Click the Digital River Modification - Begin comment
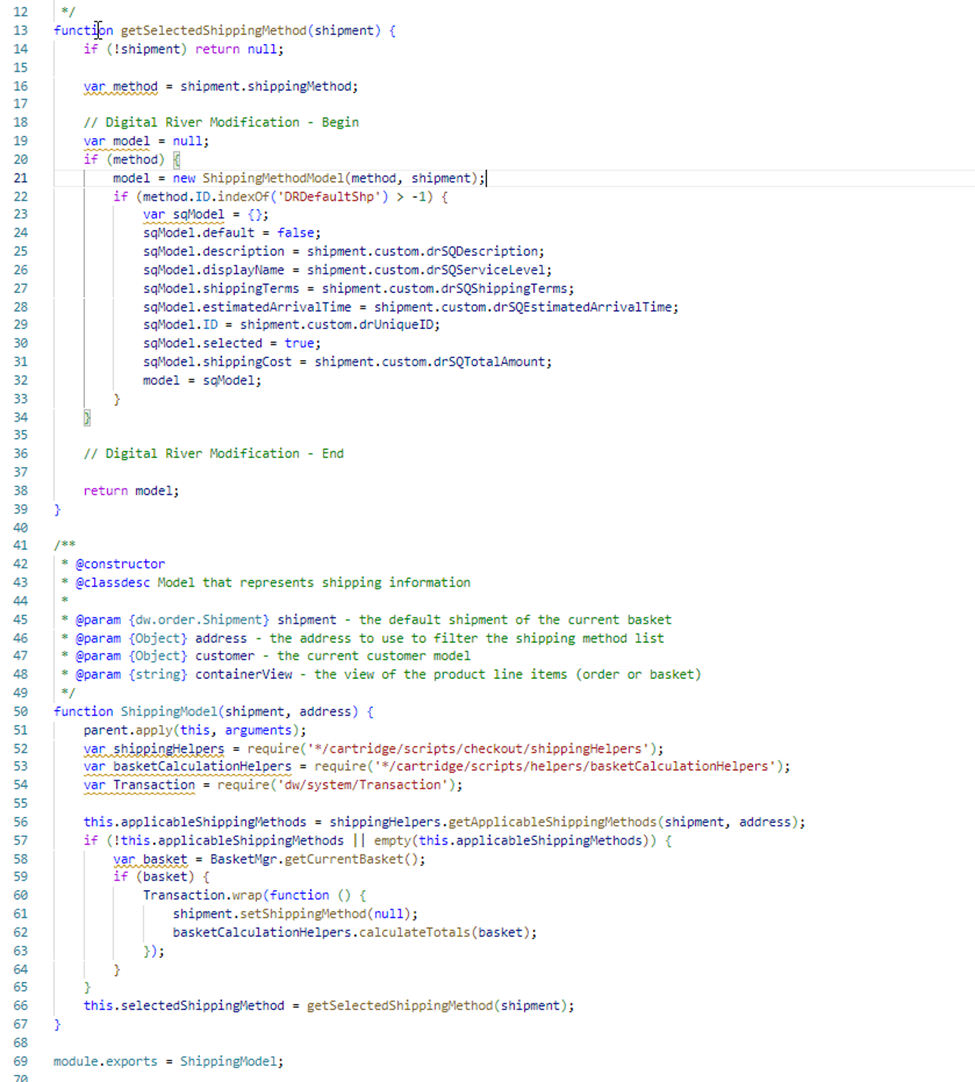Image resolution: width=975 pixels, height=1082 pixels. click(221, 122)
